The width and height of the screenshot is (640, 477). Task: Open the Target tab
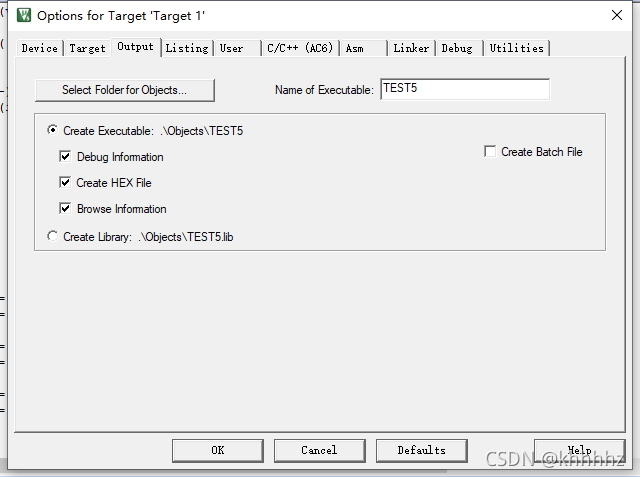point(87,48)
